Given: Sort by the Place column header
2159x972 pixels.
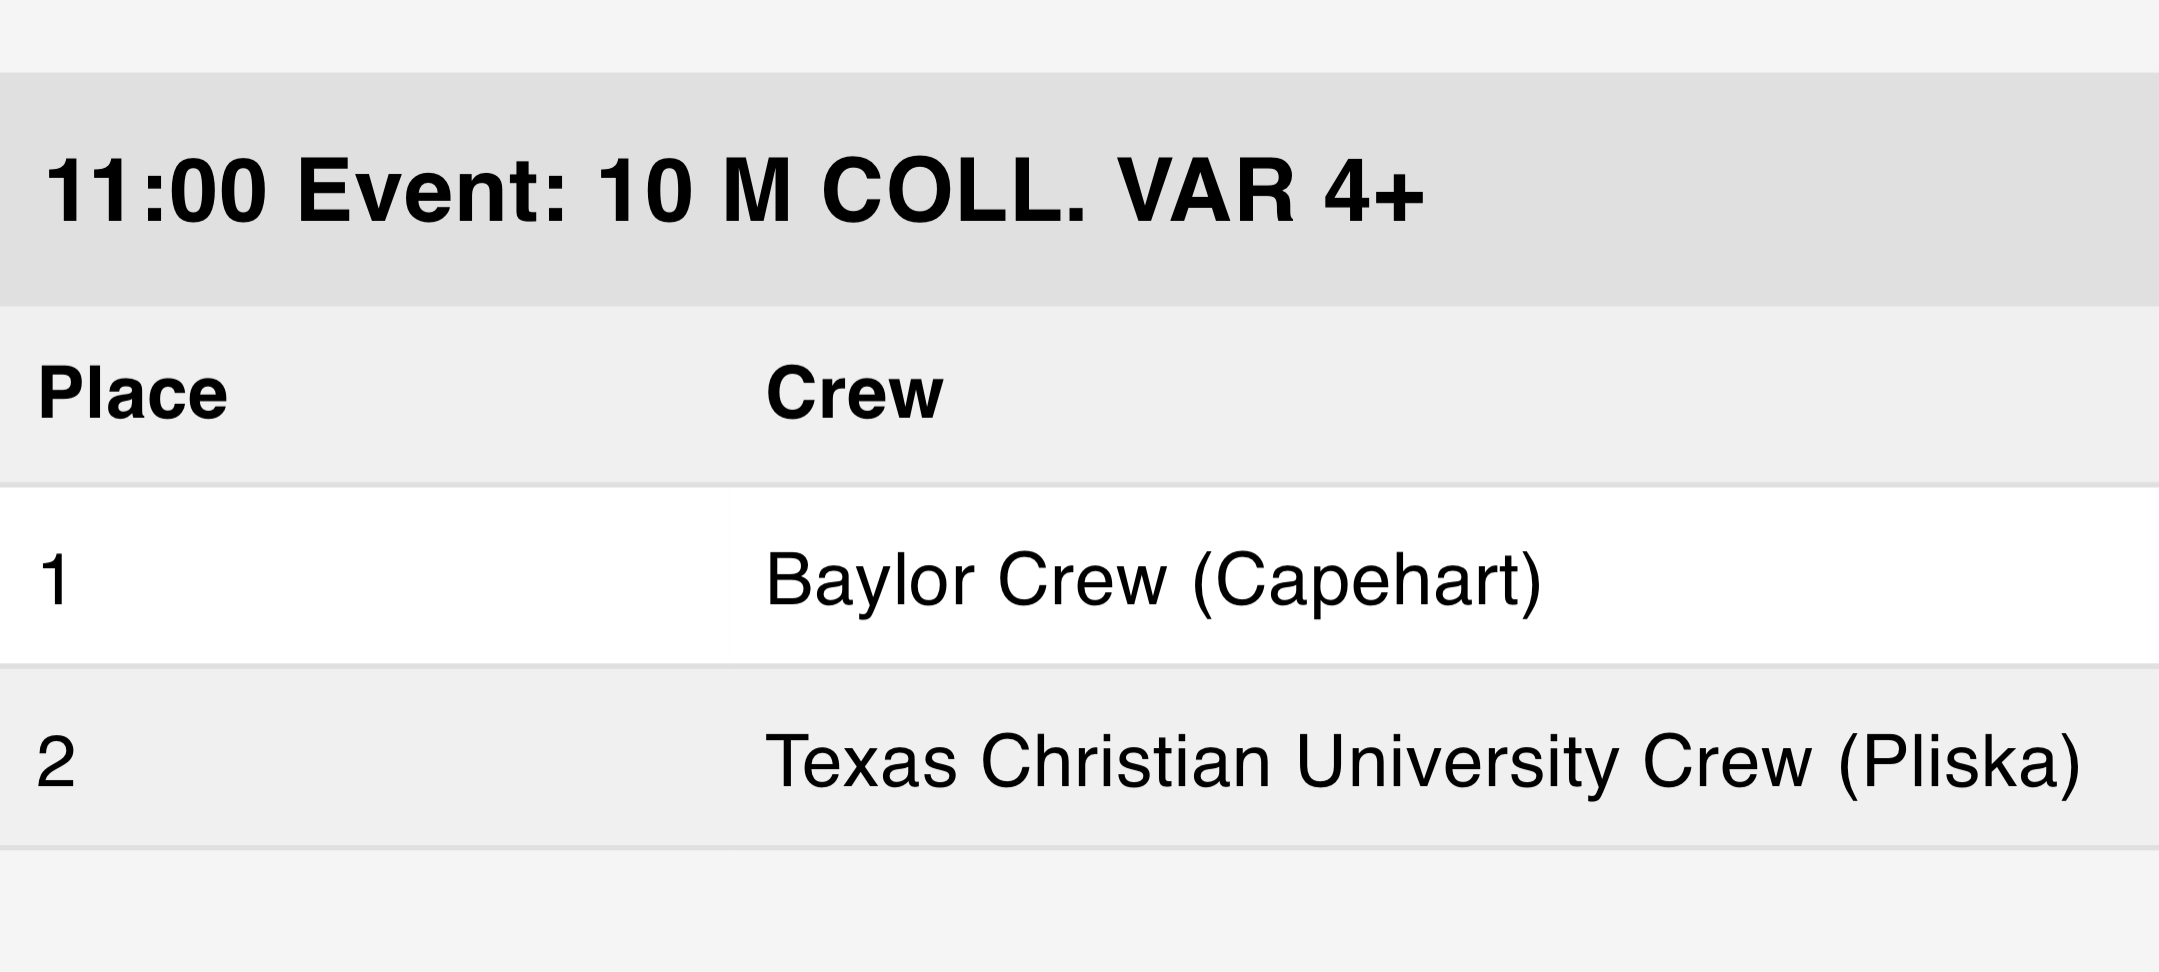Looking at the screenshot, I should click(x=133, y=393).
